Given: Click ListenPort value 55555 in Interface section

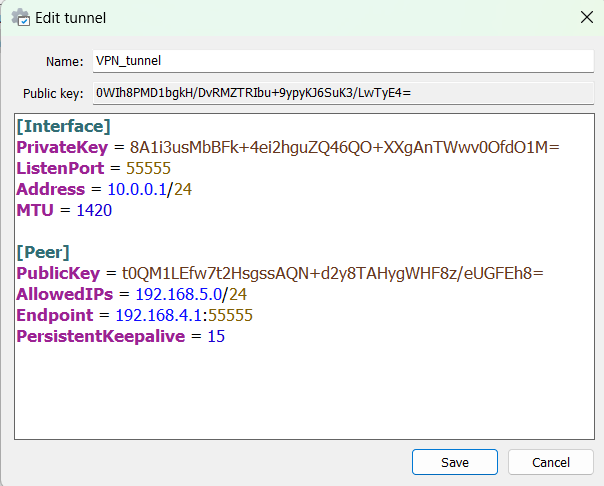Looking at the screenshot, I should pos(148,168).
